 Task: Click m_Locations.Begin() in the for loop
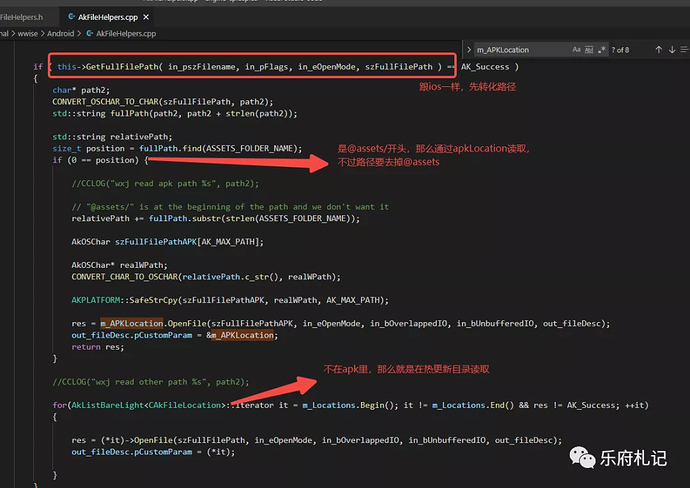tap(350, 405)
